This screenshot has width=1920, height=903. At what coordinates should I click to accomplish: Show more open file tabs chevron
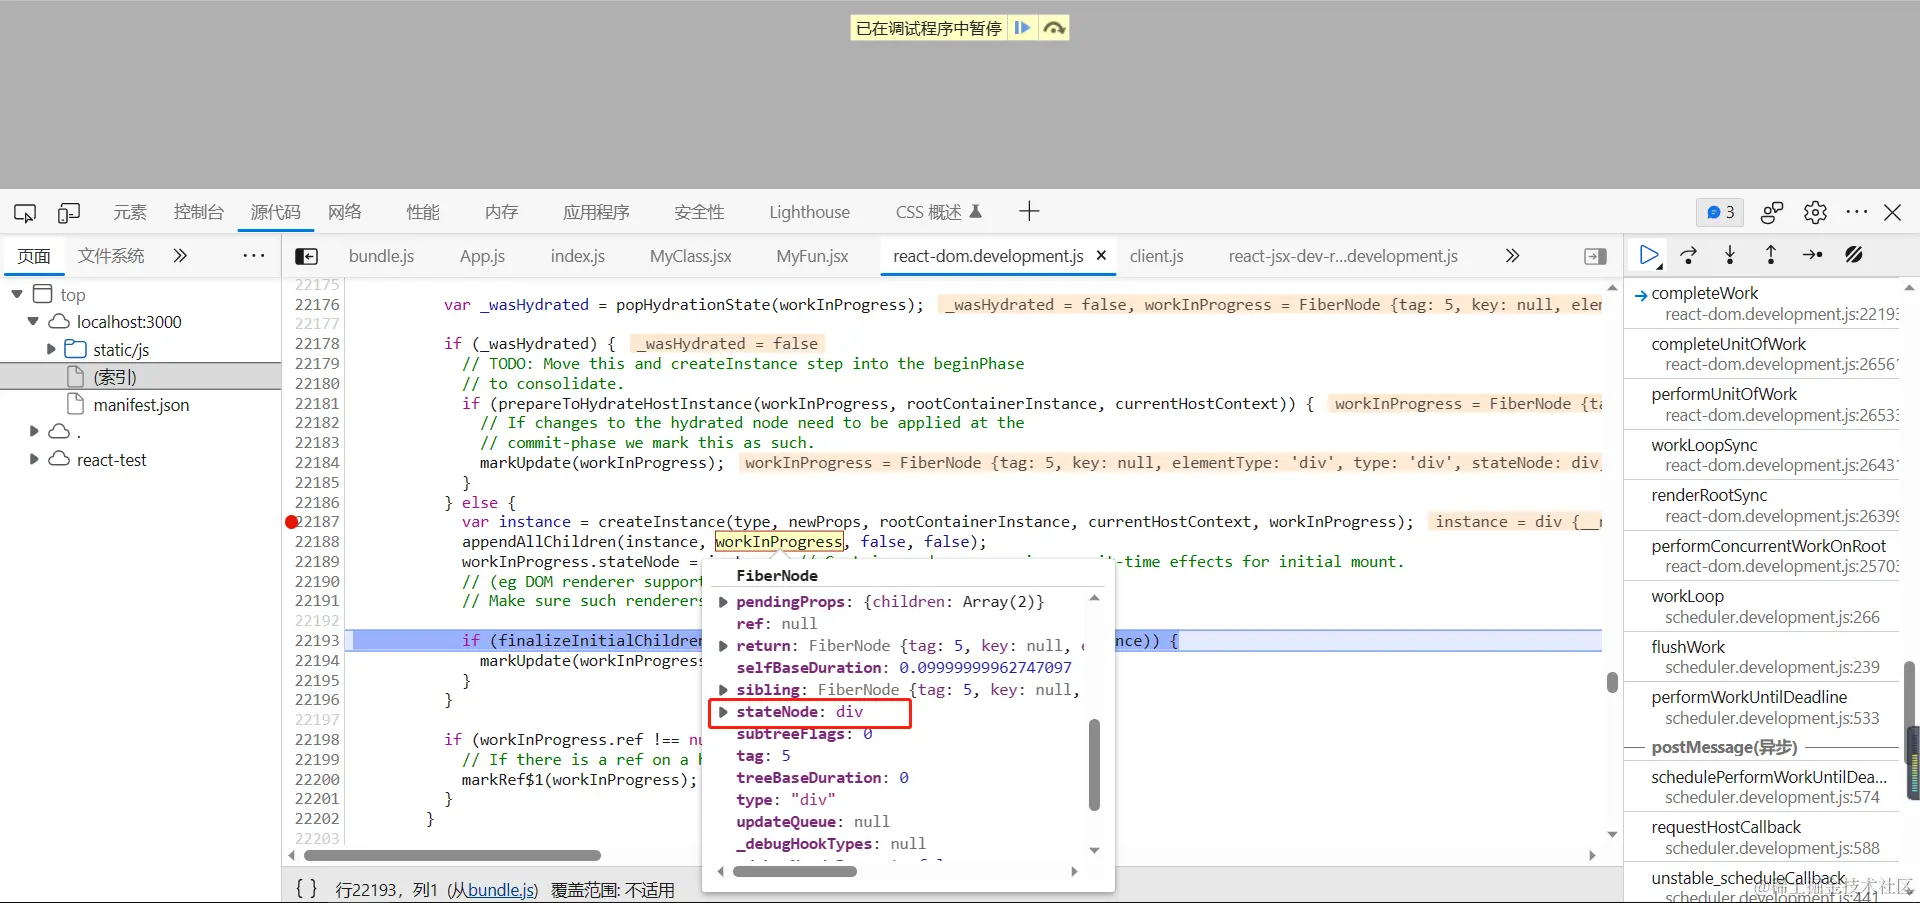coord(1512,256)
